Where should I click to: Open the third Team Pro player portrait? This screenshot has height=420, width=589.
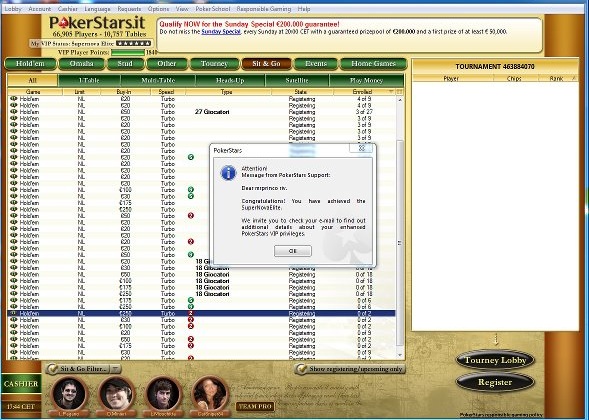[163, 394]
